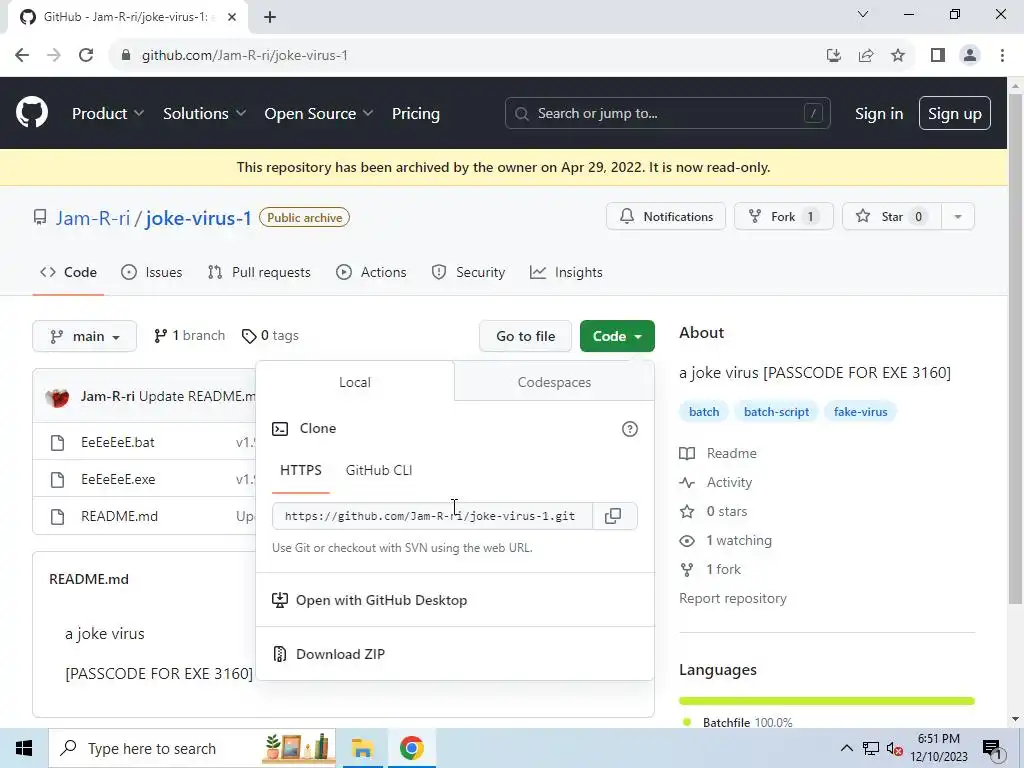Click the star icon on Star button
The width and height of the screenshot is (1024, 768).
coord(863,216)
